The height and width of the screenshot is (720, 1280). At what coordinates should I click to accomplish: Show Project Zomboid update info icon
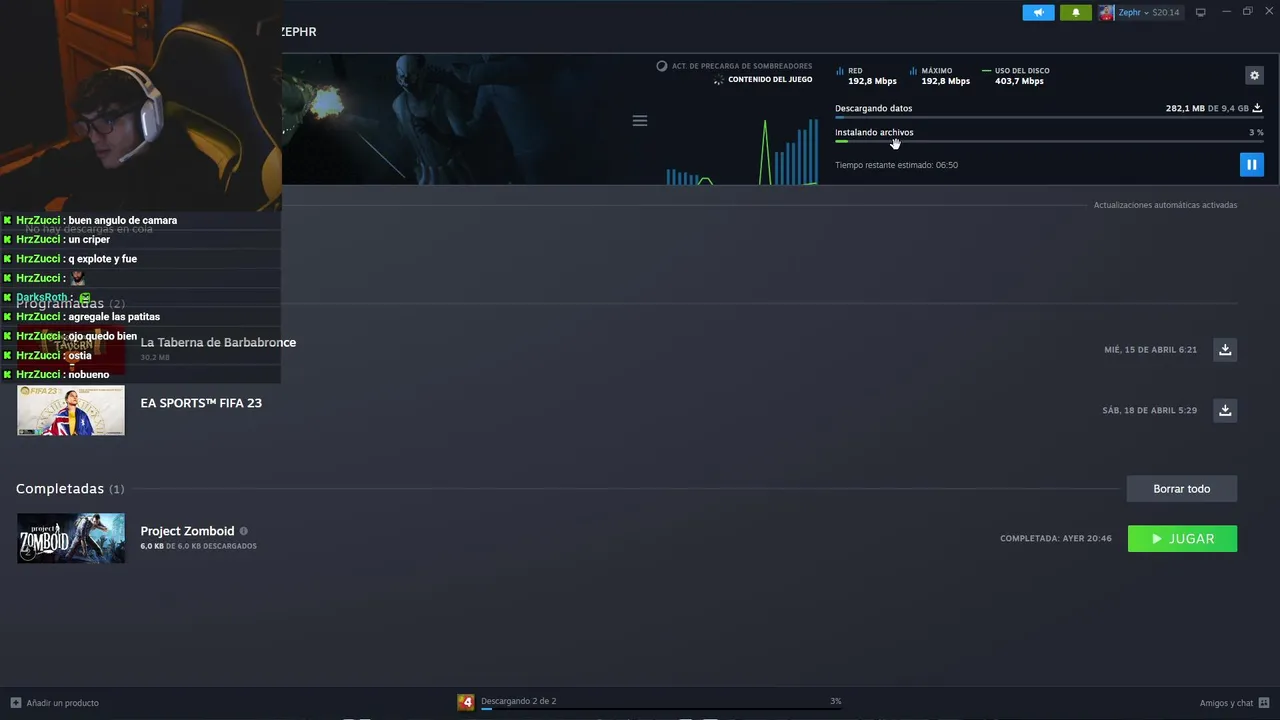(243, 531)
